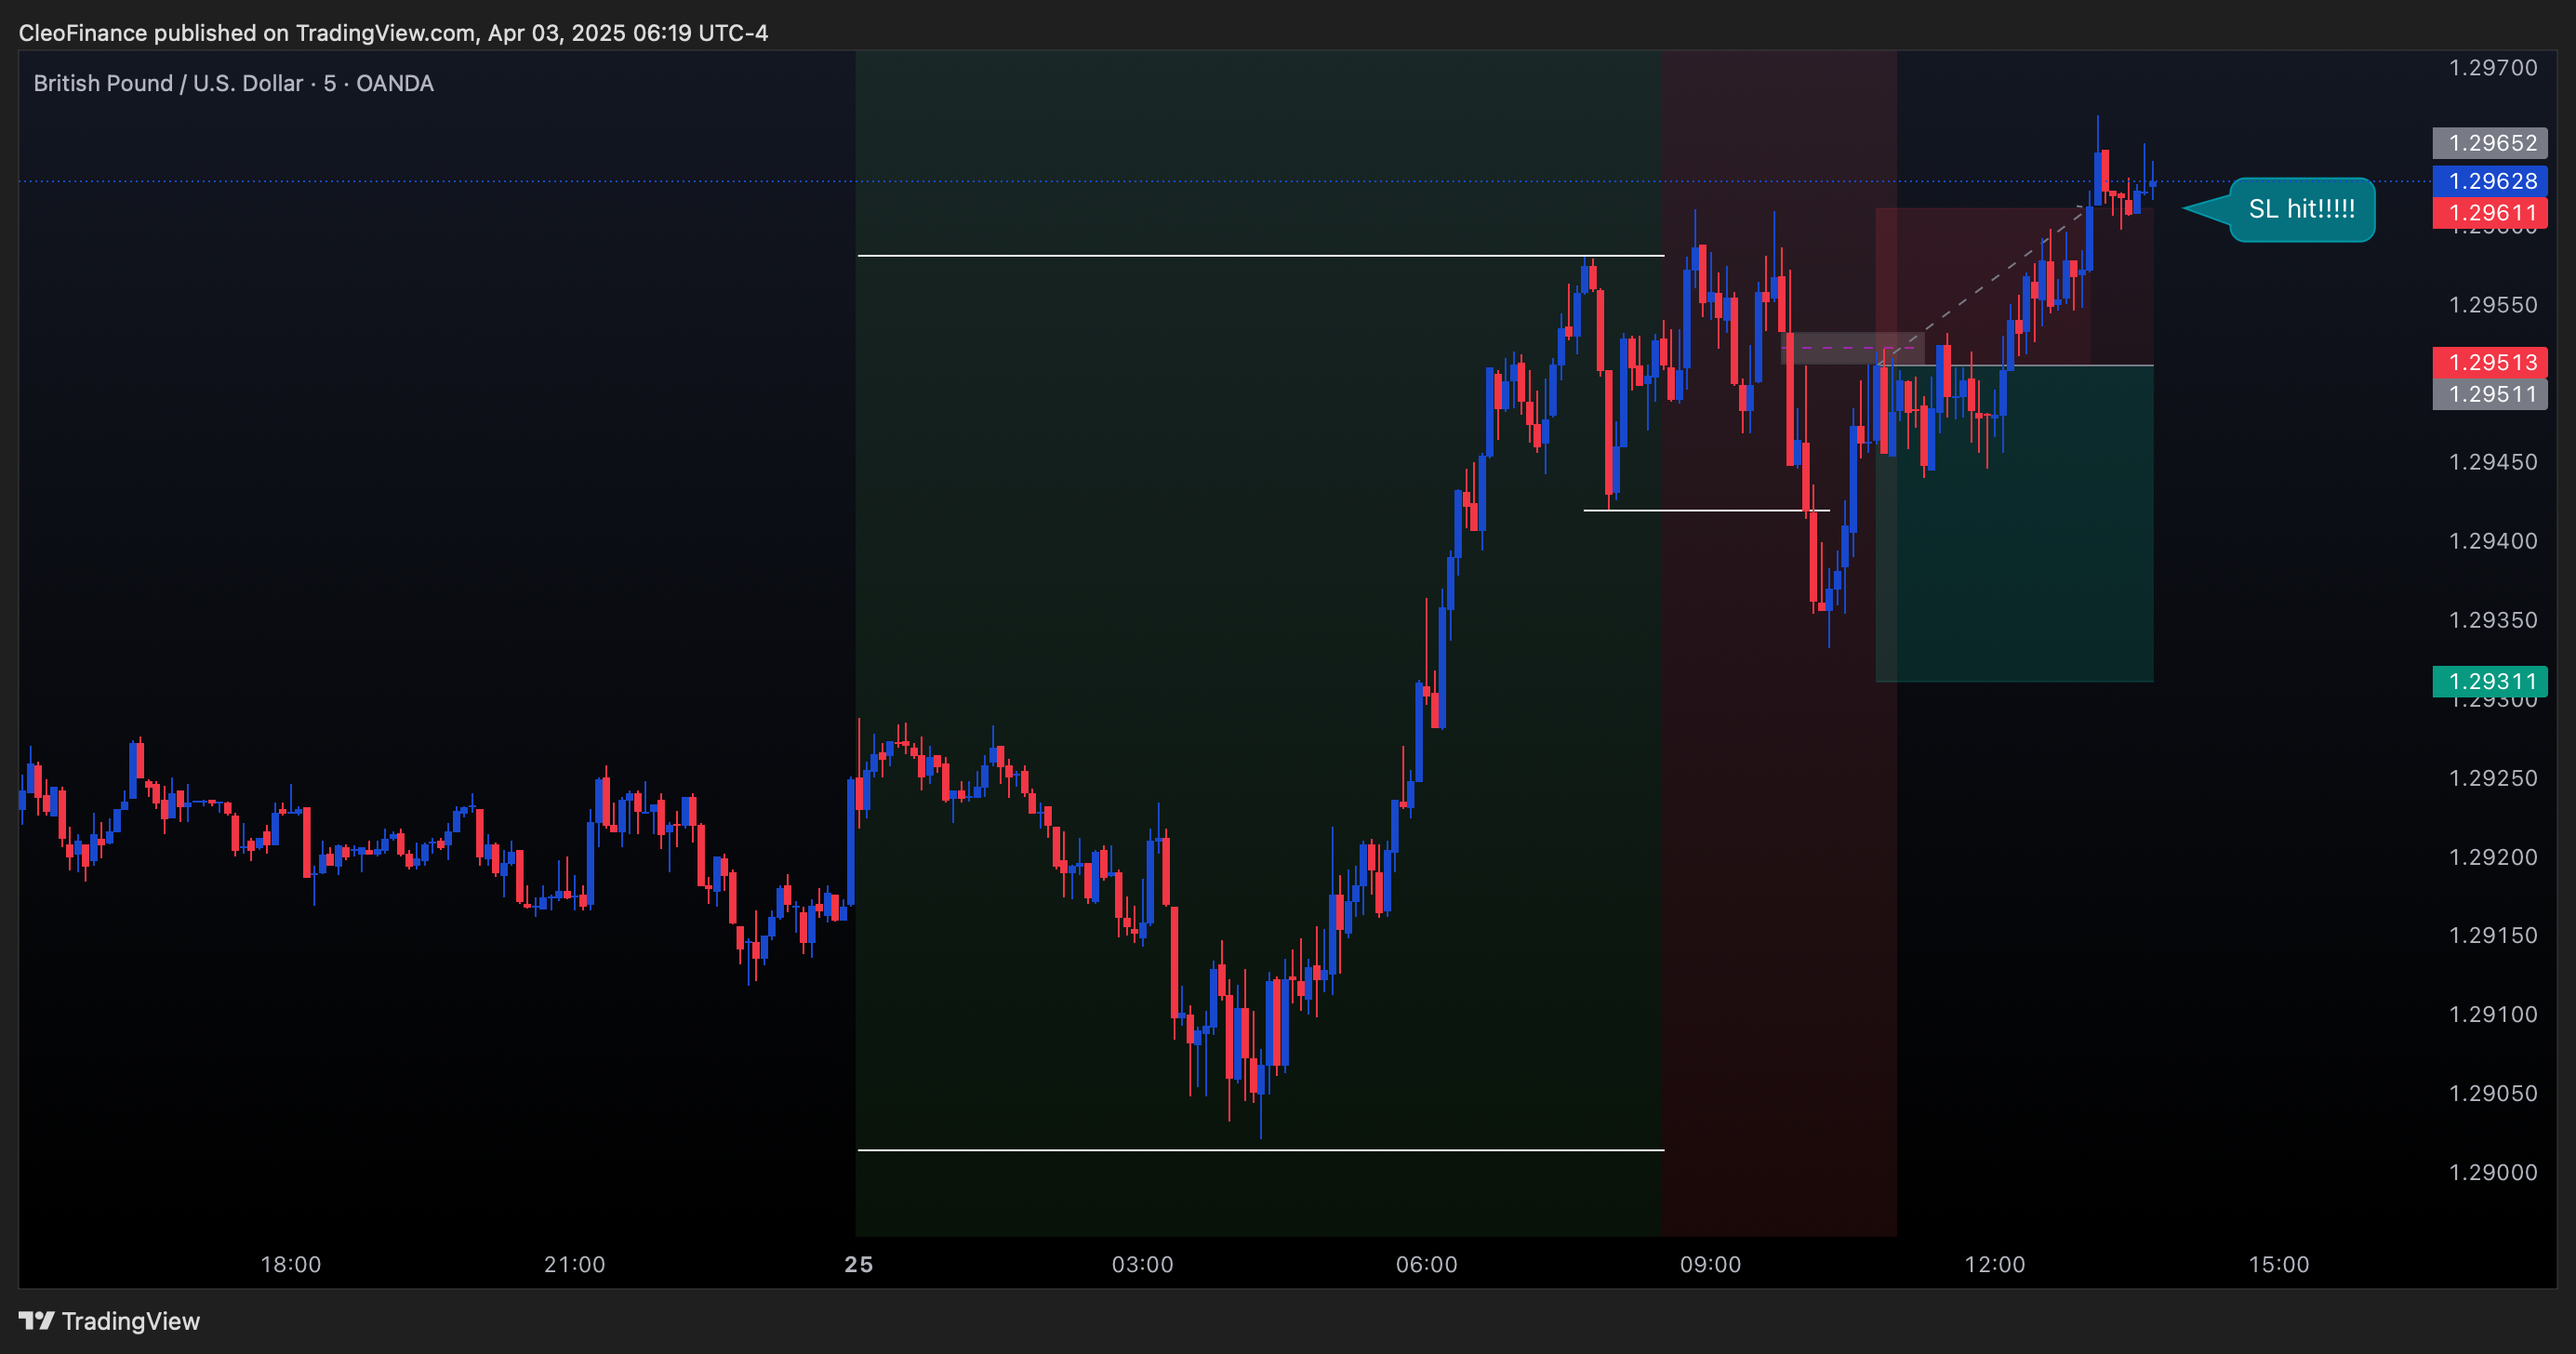This screenshot has height=1354, width=2576.
Task: Click the 03:00 time axis label
Action: click(1143, 1264)
